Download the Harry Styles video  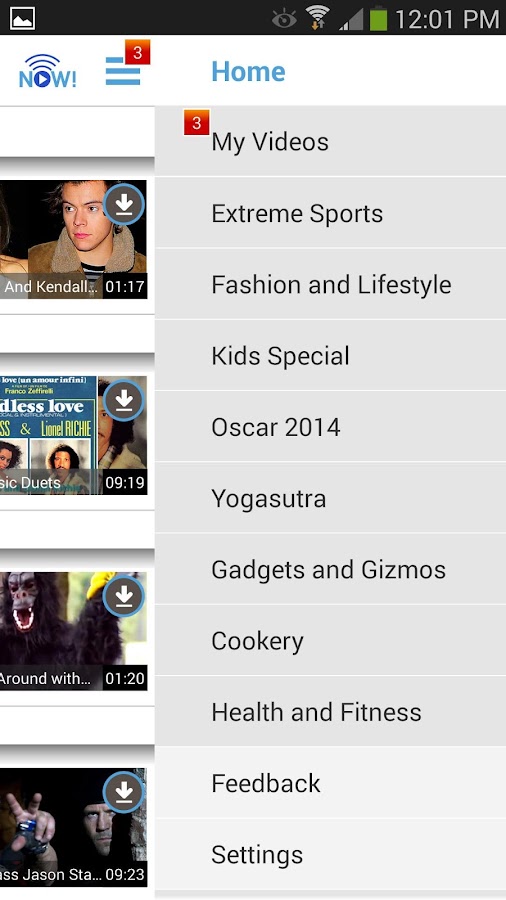[124, 204]
